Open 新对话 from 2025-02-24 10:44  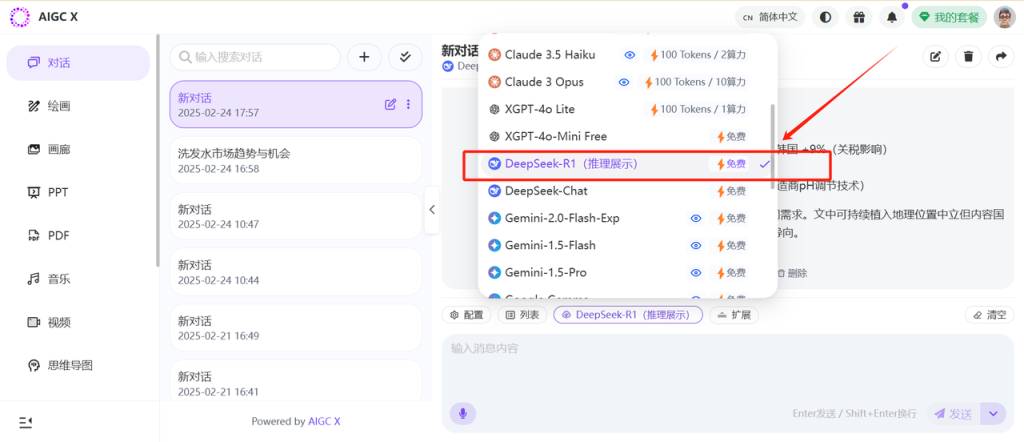[x=296, y=272]
